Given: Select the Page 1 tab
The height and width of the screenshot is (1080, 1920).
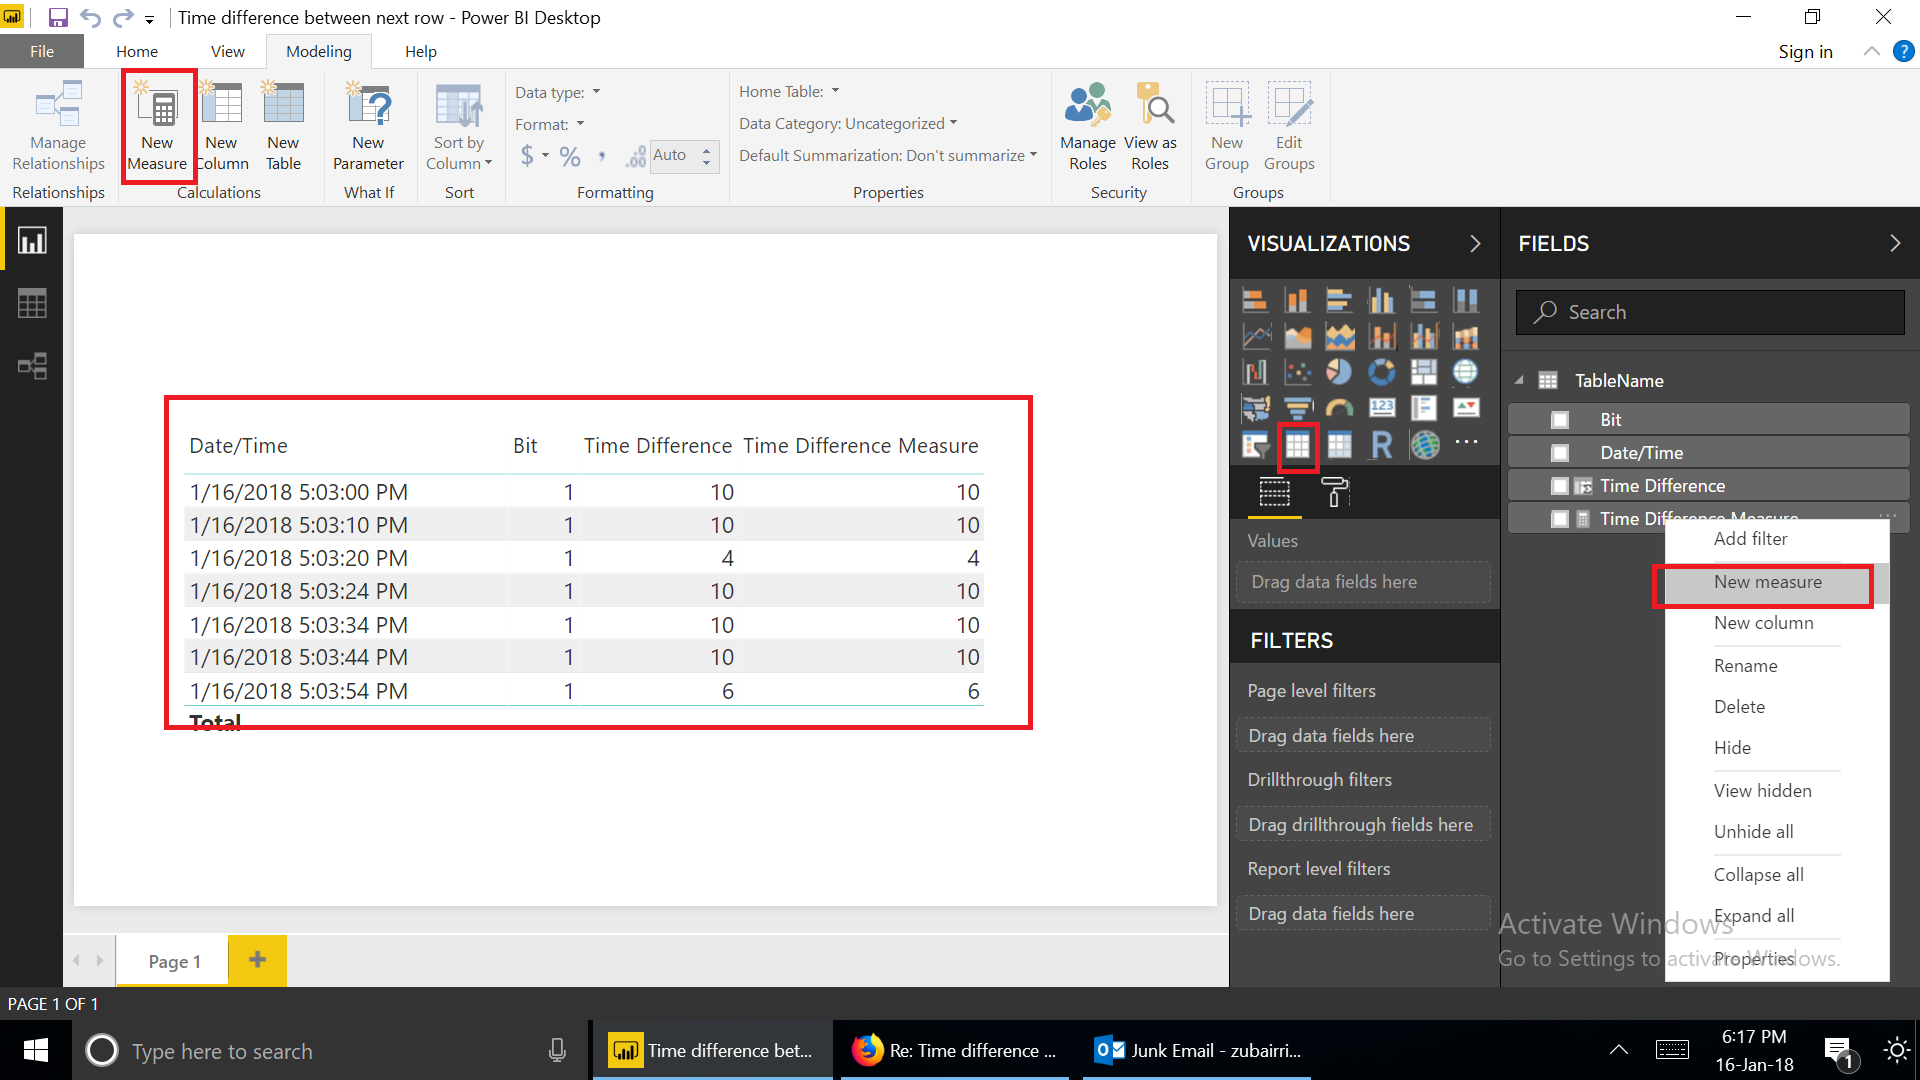Looking at the screenshot, I should coord(174,961).
